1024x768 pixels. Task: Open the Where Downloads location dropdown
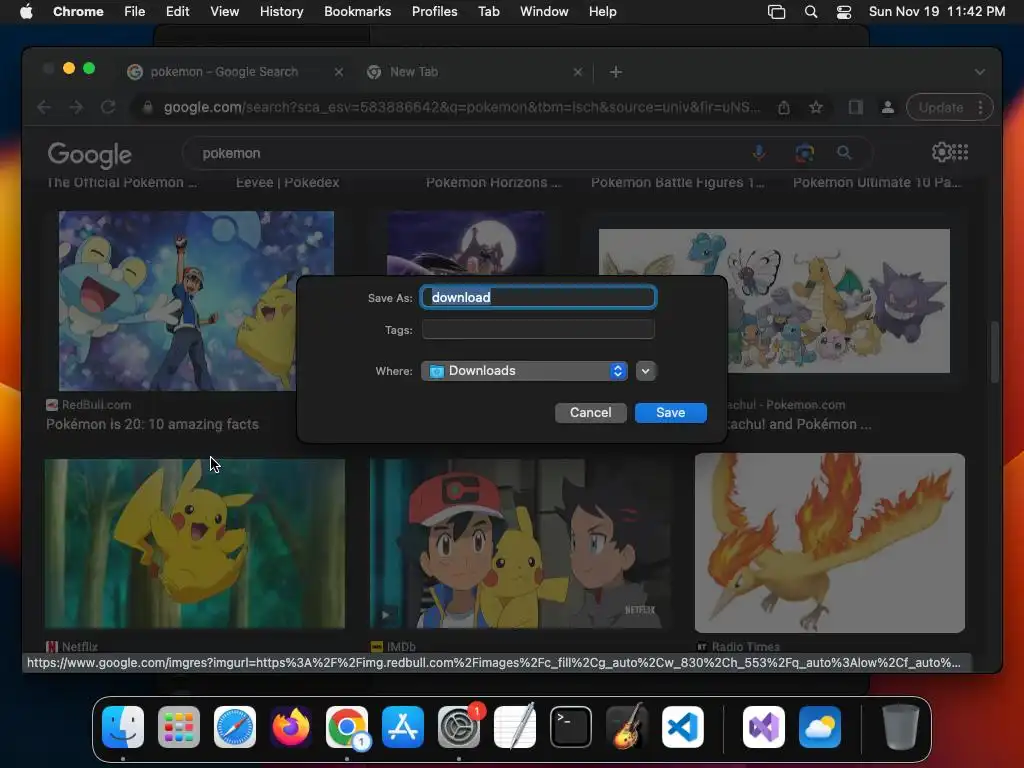(x=524, y=371)
